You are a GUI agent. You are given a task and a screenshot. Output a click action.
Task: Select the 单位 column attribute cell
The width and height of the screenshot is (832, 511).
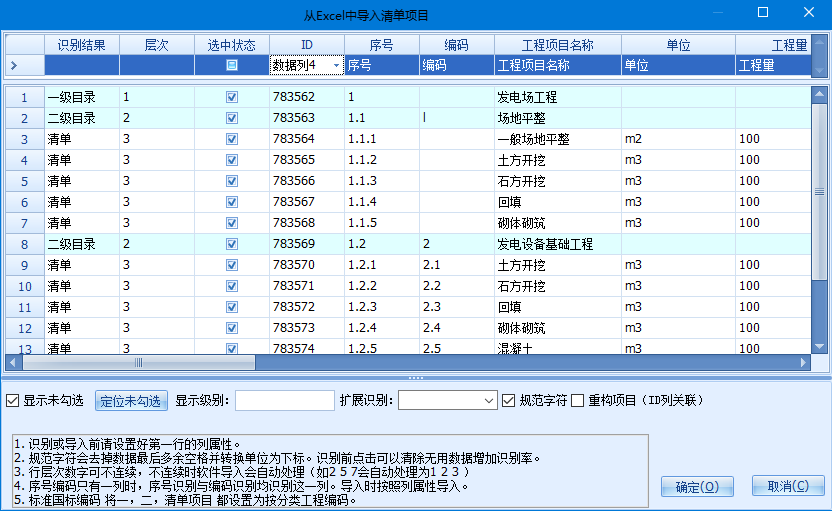click(678, 65)
